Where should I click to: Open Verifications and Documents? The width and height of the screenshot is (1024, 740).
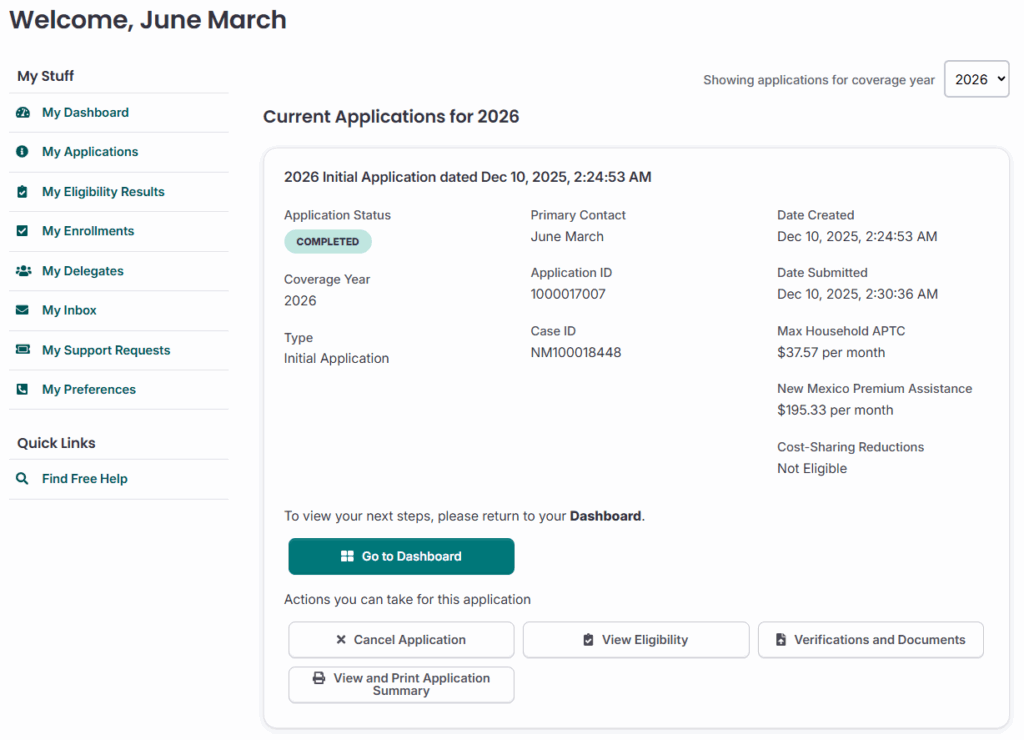[x=870, y=640]
